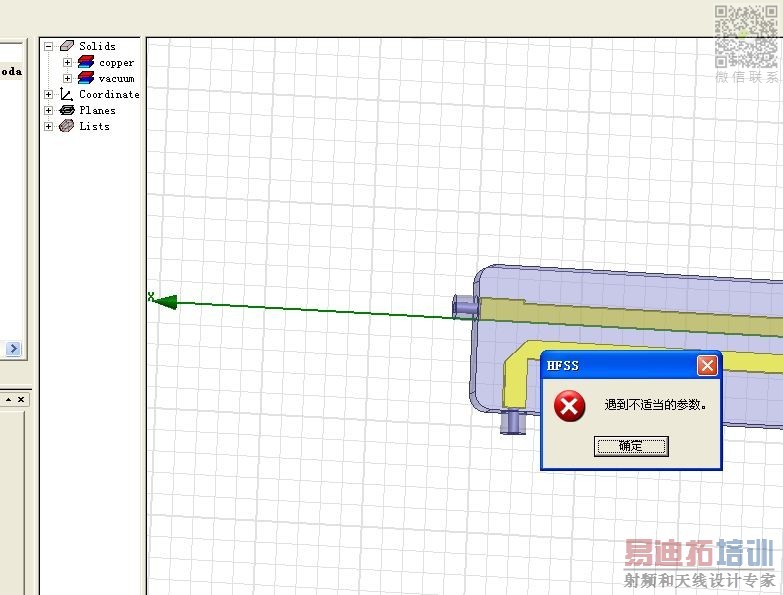
Task: Expand the Lists tree node
Action: pos(48,126)
